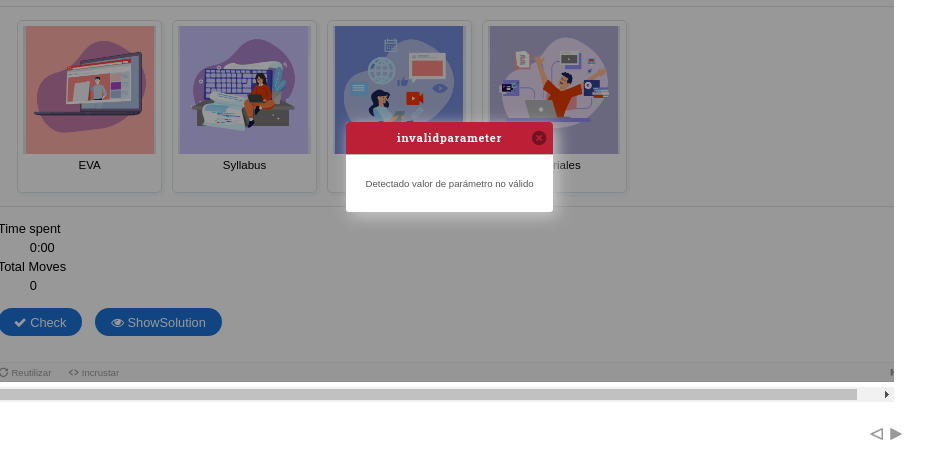This screenshot has height=456, width=929.
Task: Click the Incrustar embed link
Action: tap(94, 372)
